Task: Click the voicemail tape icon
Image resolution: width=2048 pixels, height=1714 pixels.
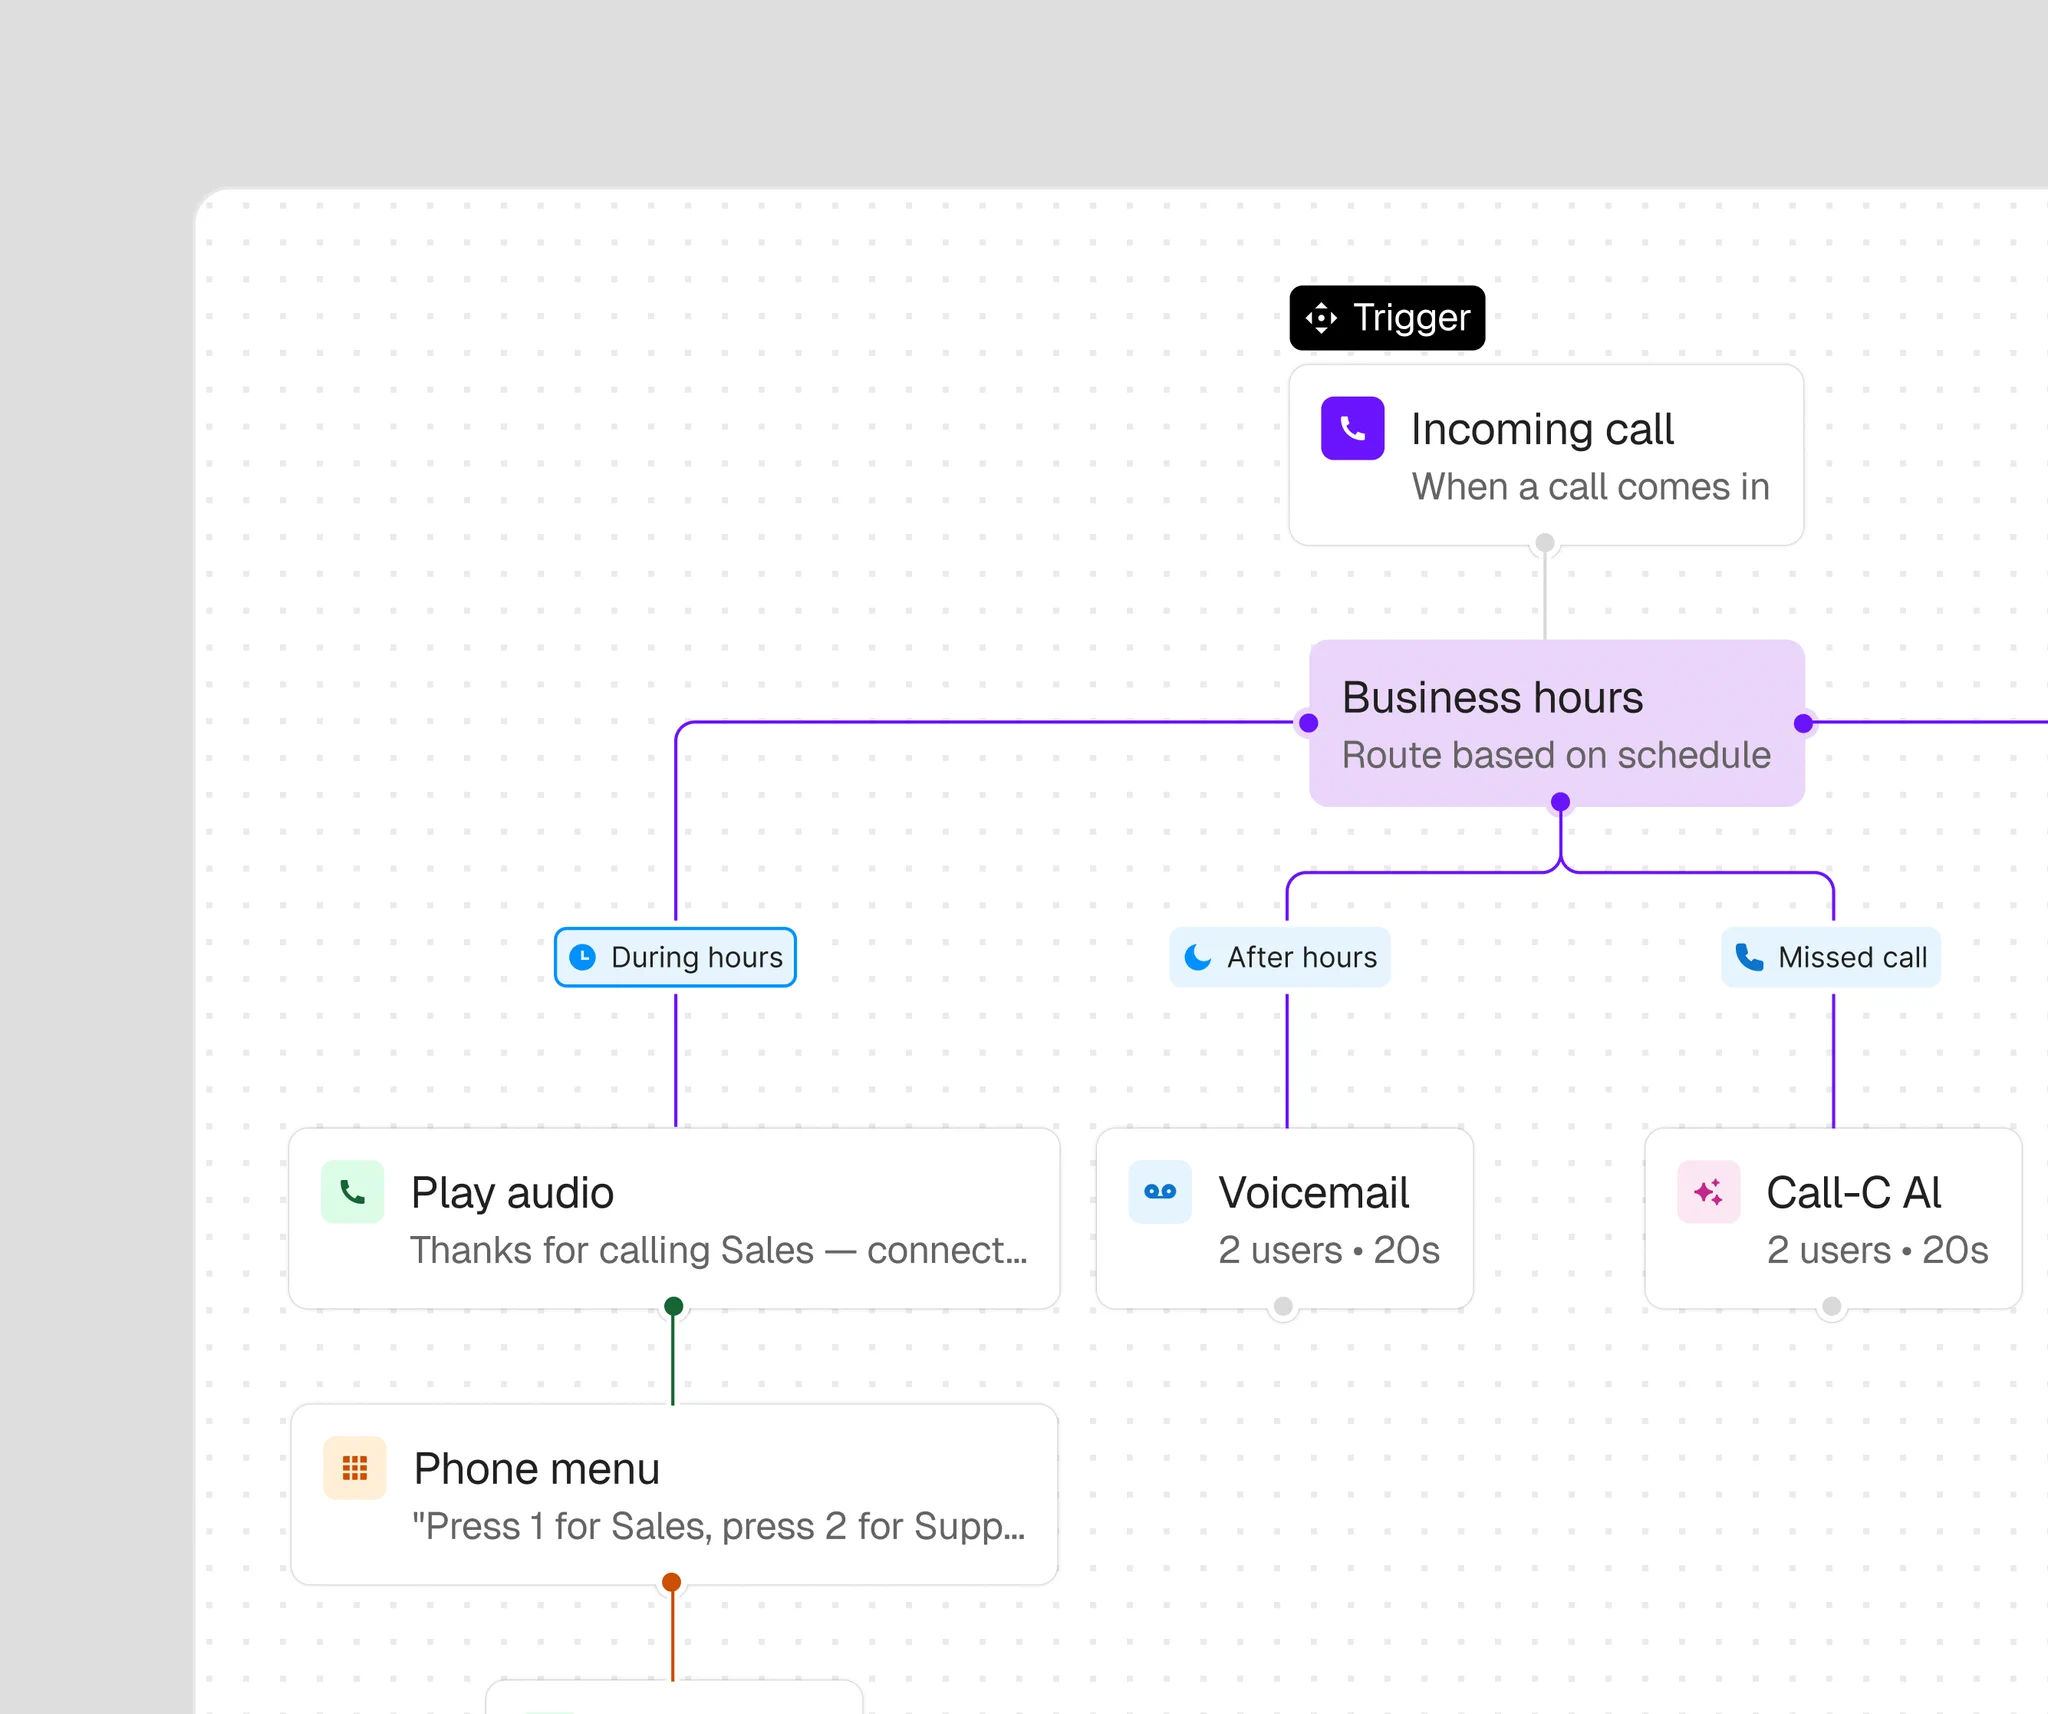Action: click(x=1160, y=1191)
